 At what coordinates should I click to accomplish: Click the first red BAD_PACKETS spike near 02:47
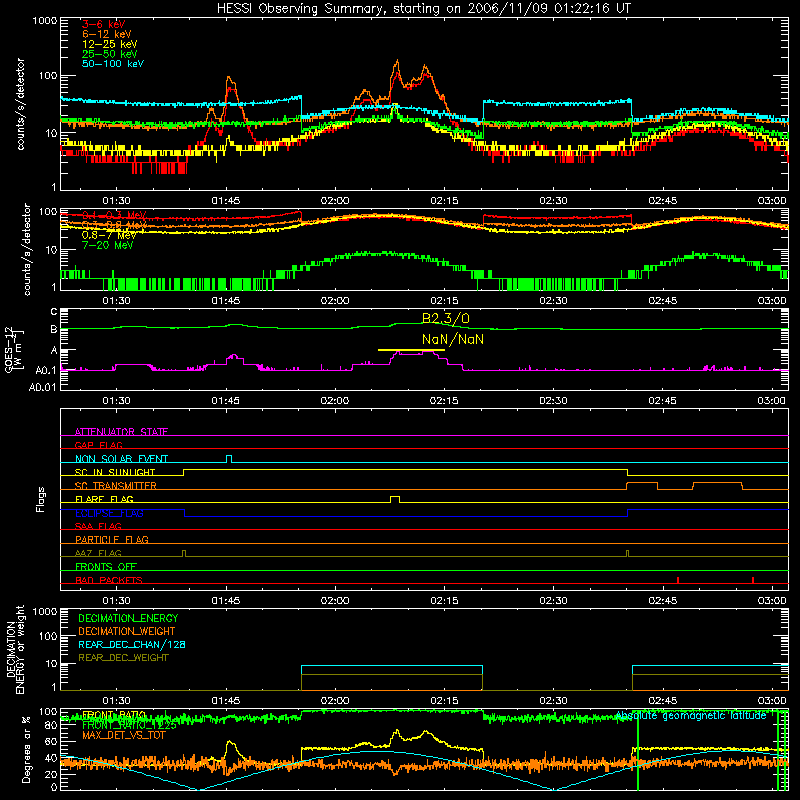pyautogui.click(x=678, y=580)
